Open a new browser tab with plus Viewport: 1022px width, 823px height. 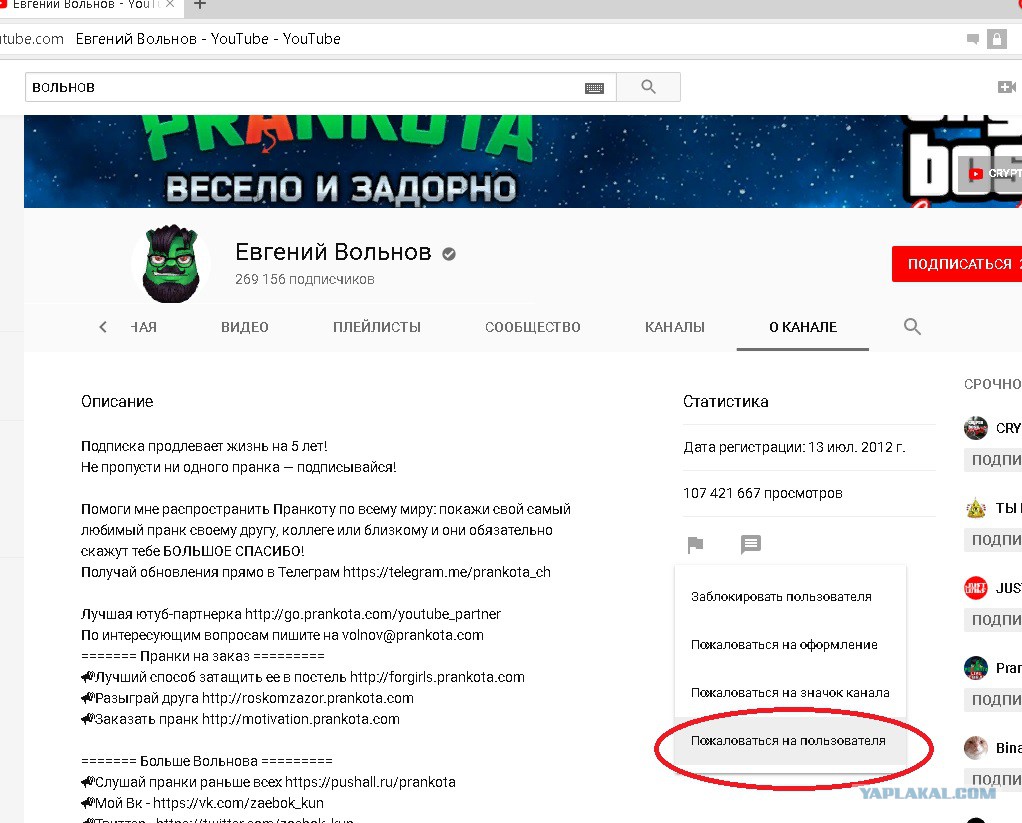pyautogui.click(x=200, y=5)
